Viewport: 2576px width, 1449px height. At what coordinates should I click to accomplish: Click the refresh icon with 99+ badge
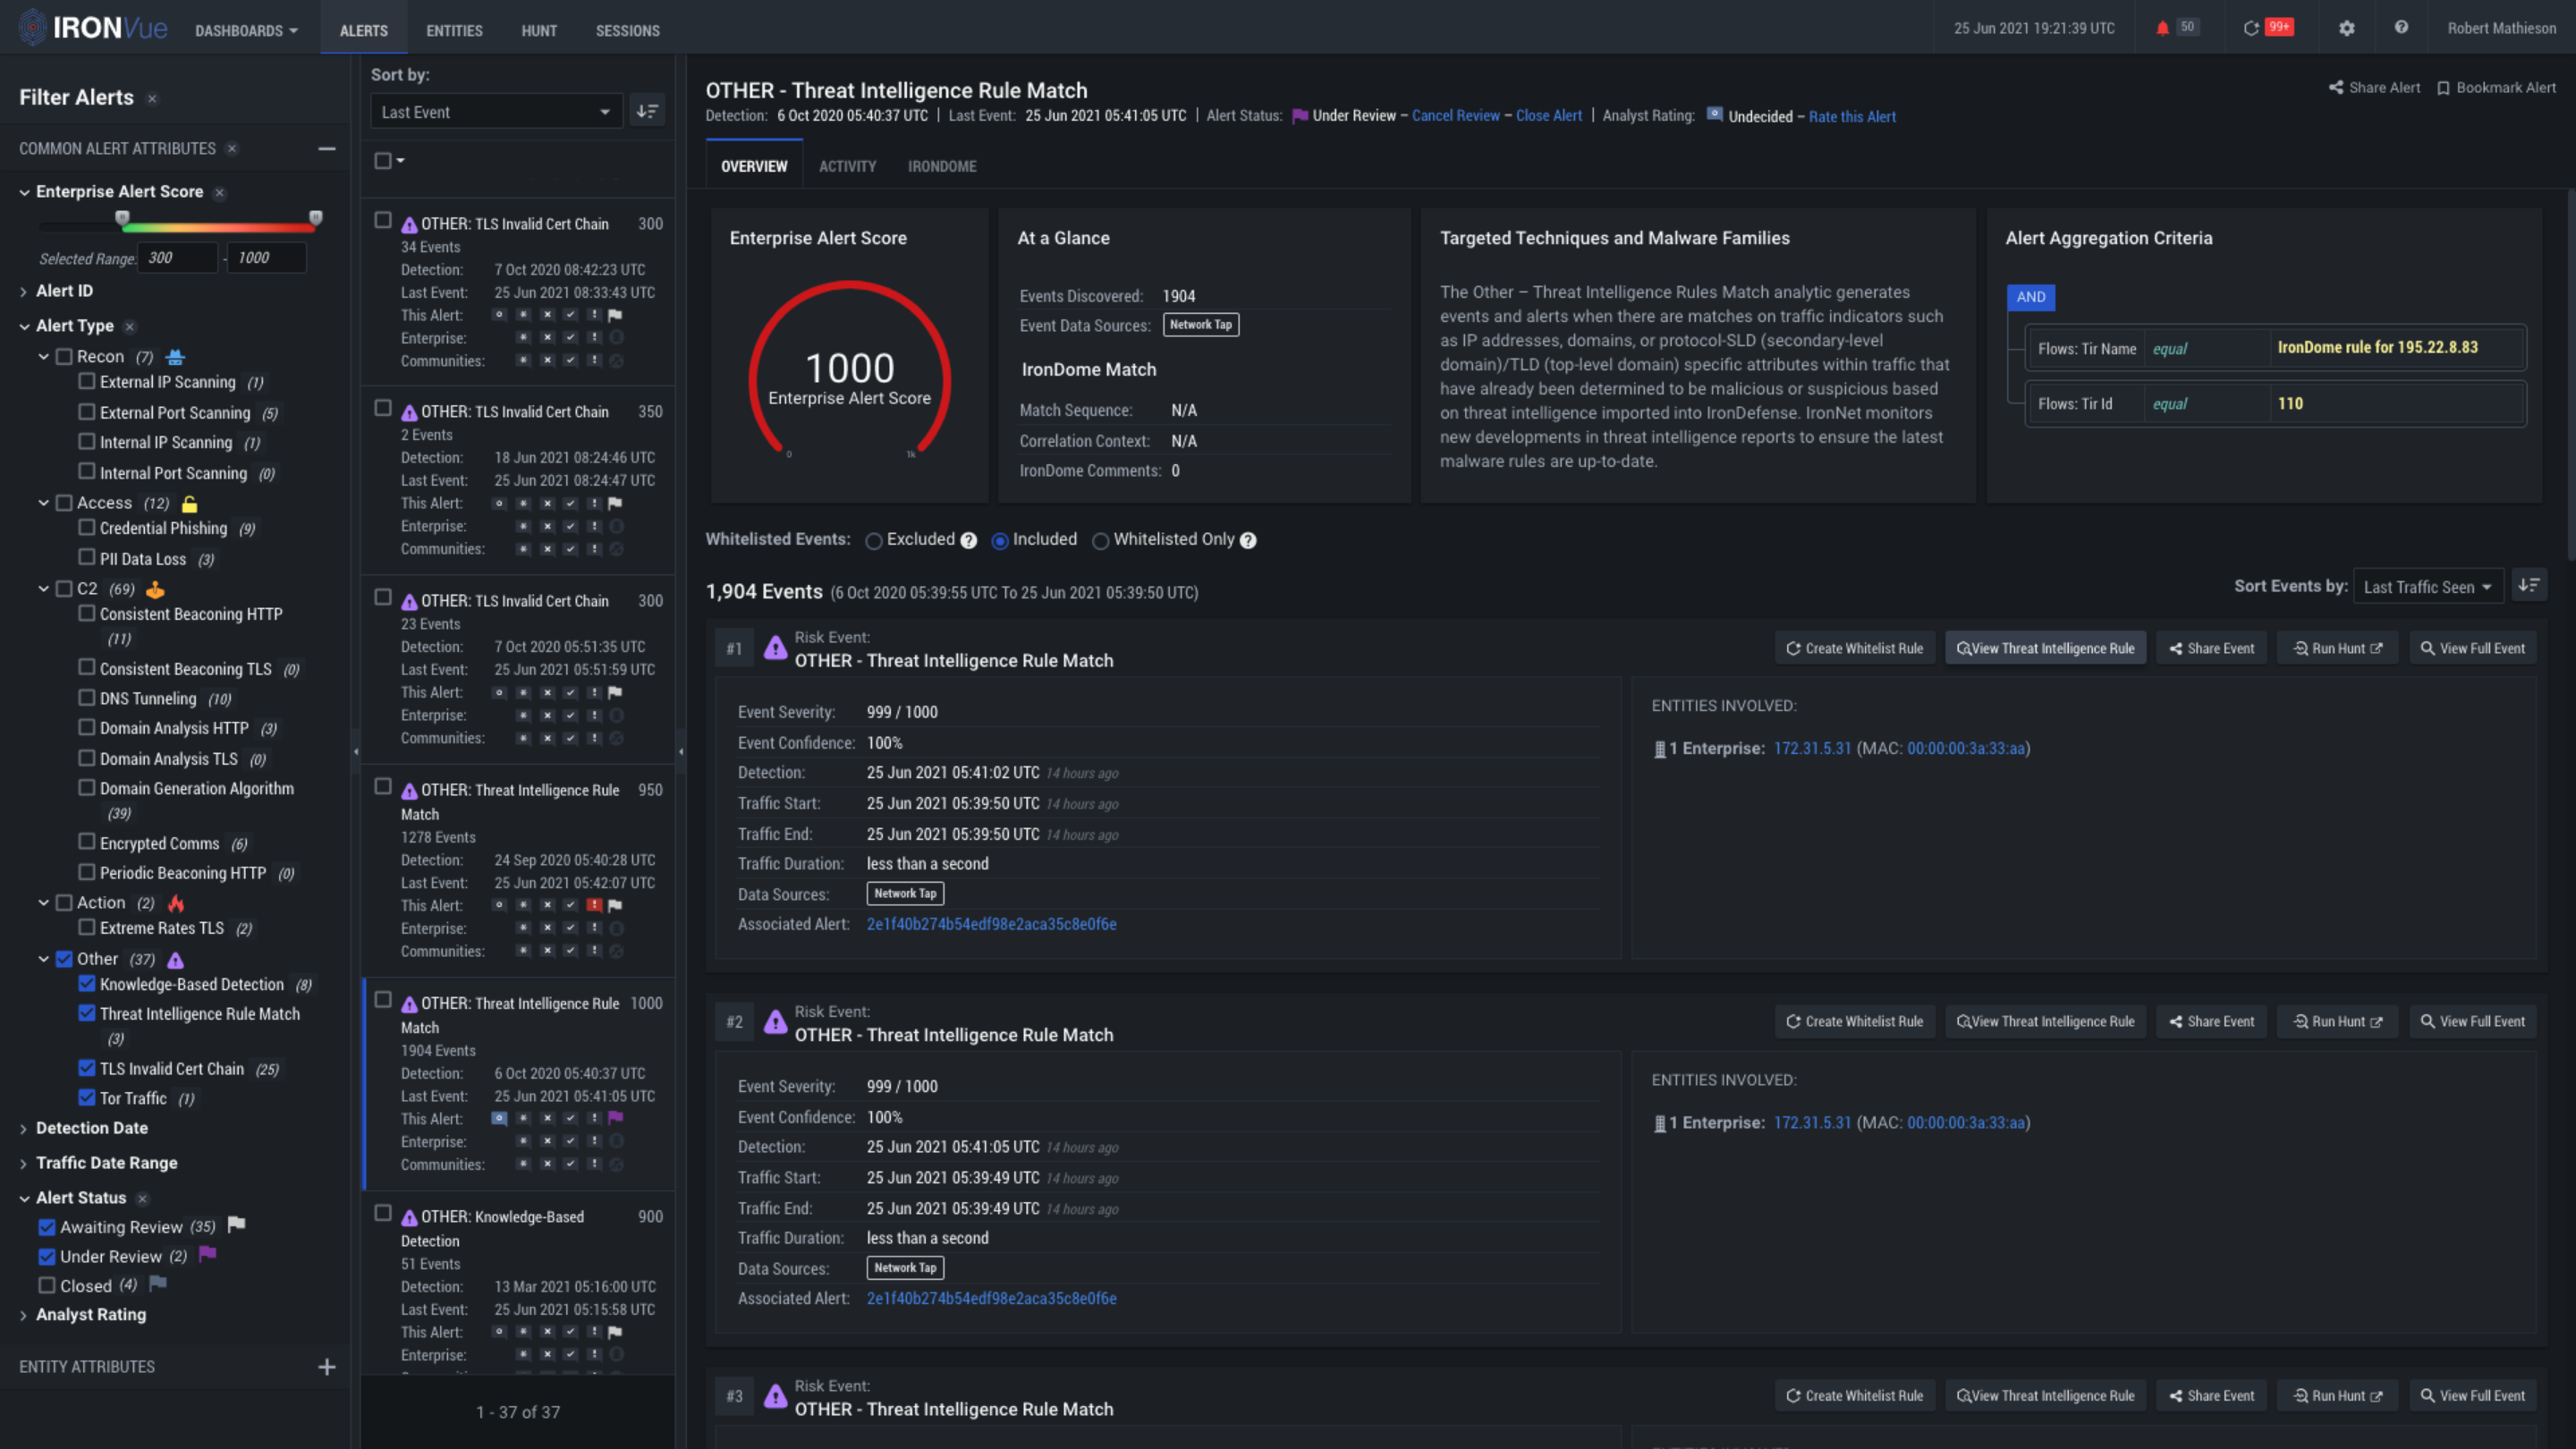point(2251,28)
